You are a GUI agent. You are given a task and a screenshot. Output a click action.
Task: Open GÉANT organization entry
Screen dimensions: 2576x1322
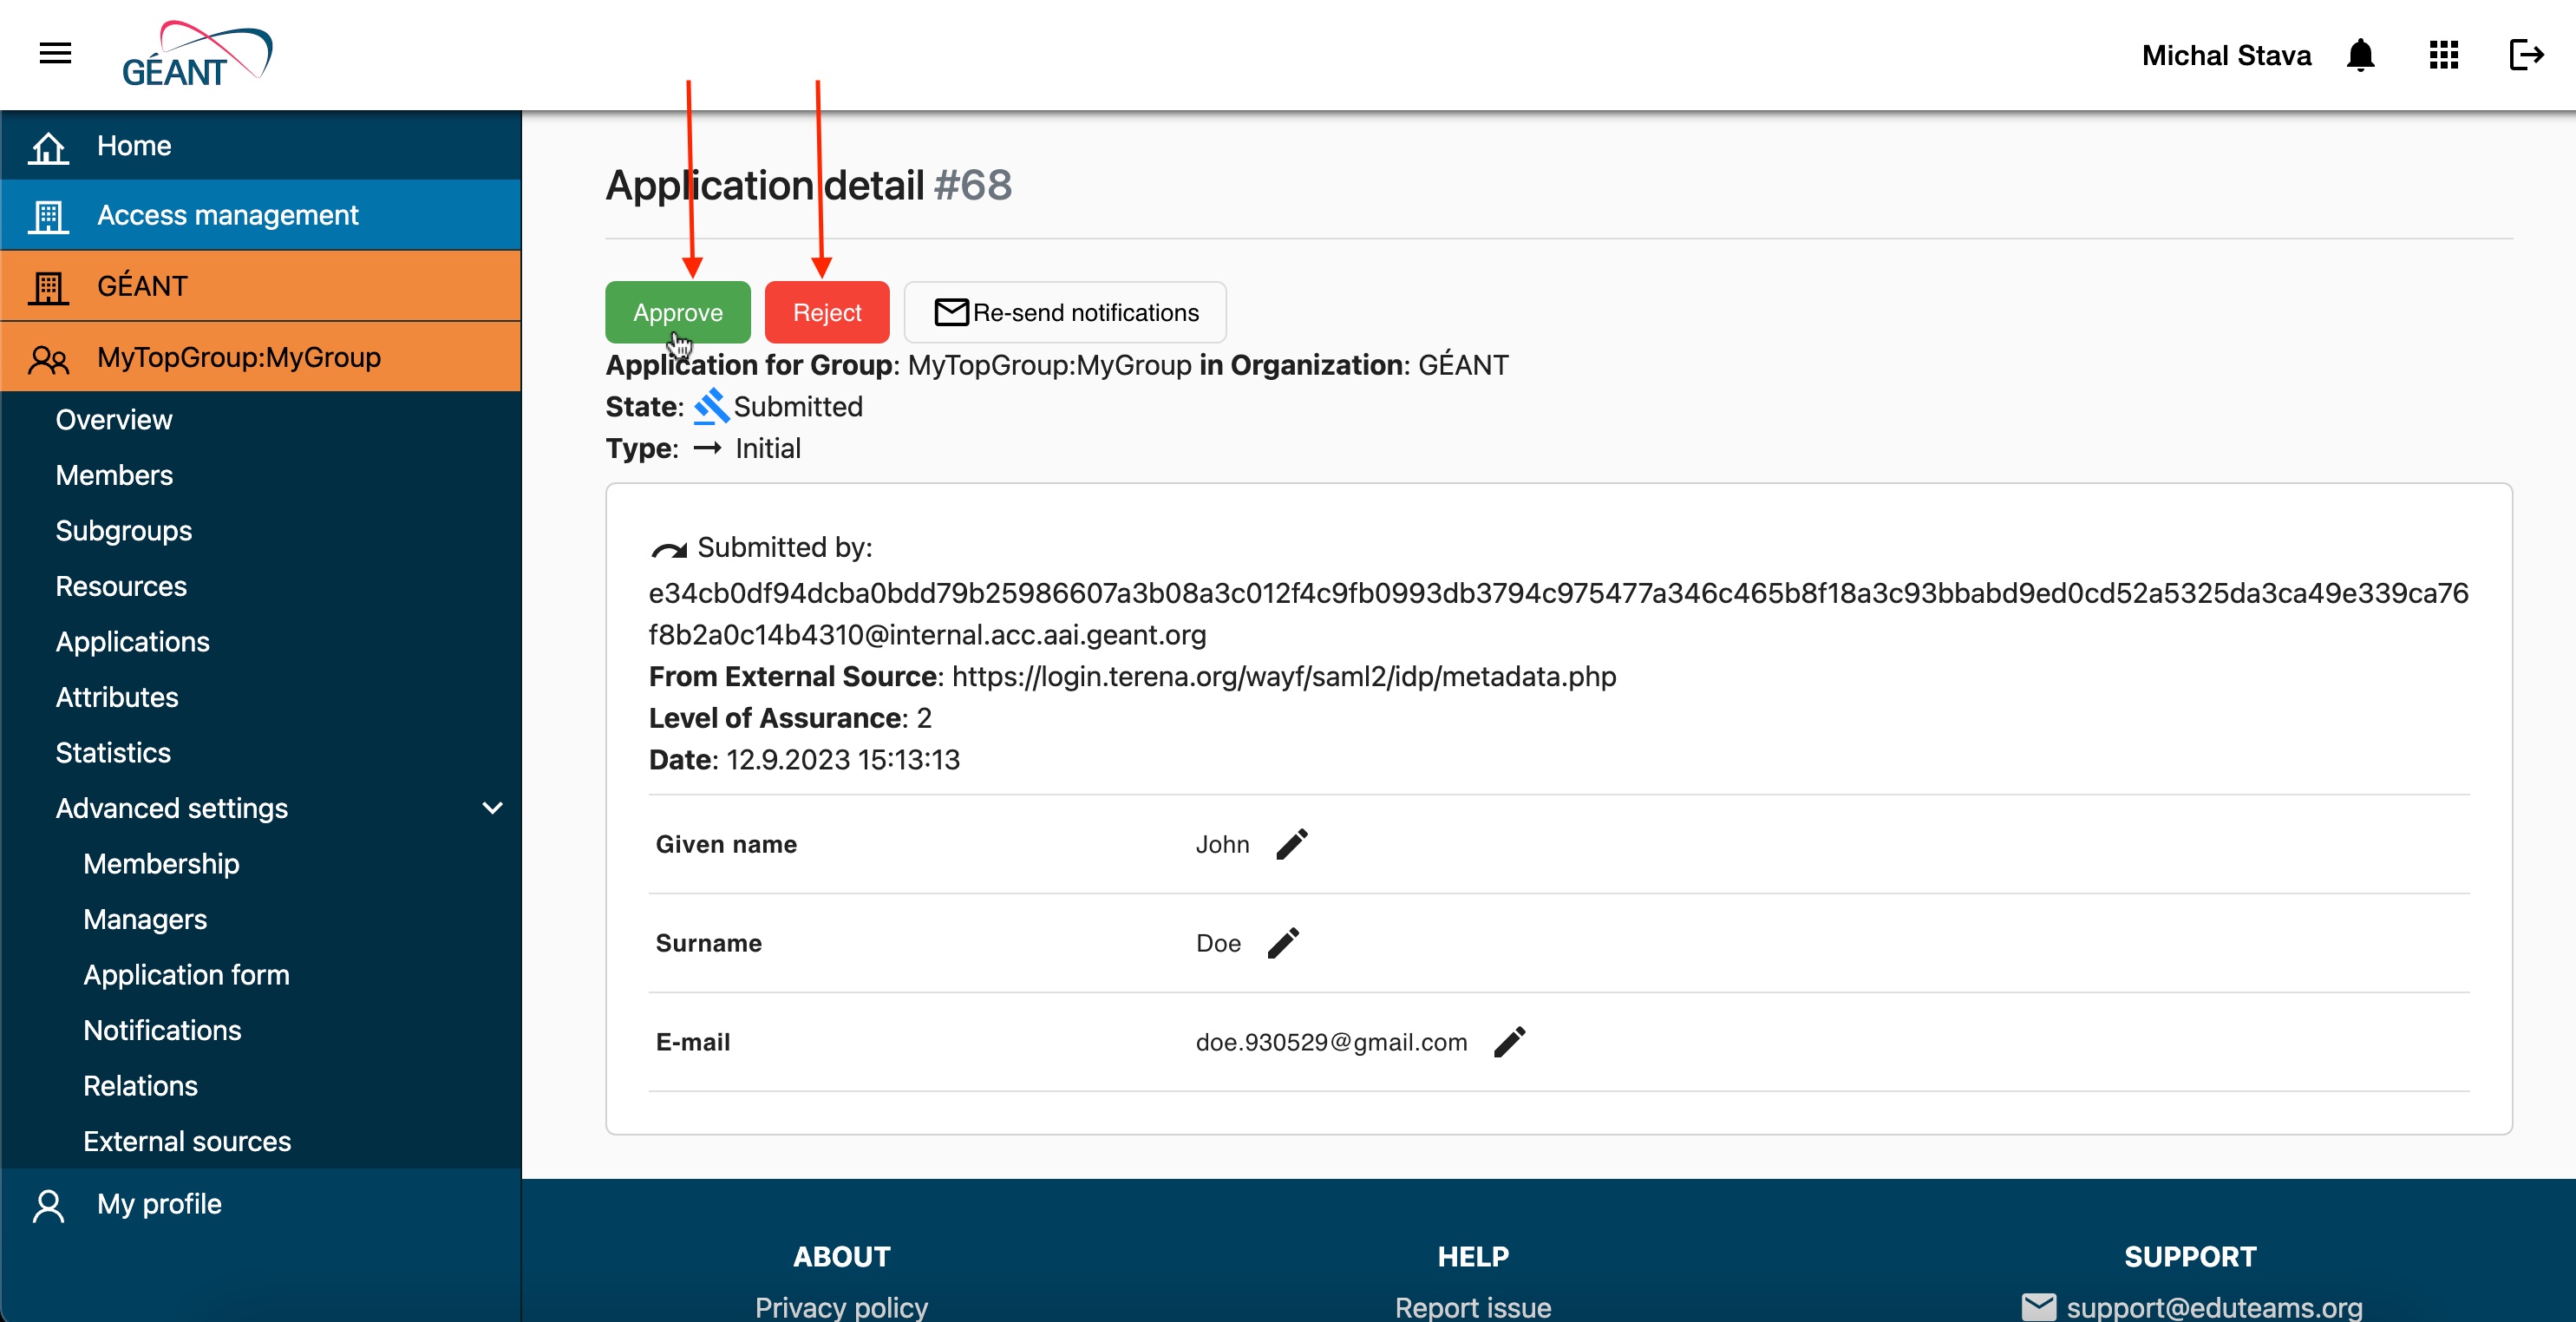tap(260, 286)
